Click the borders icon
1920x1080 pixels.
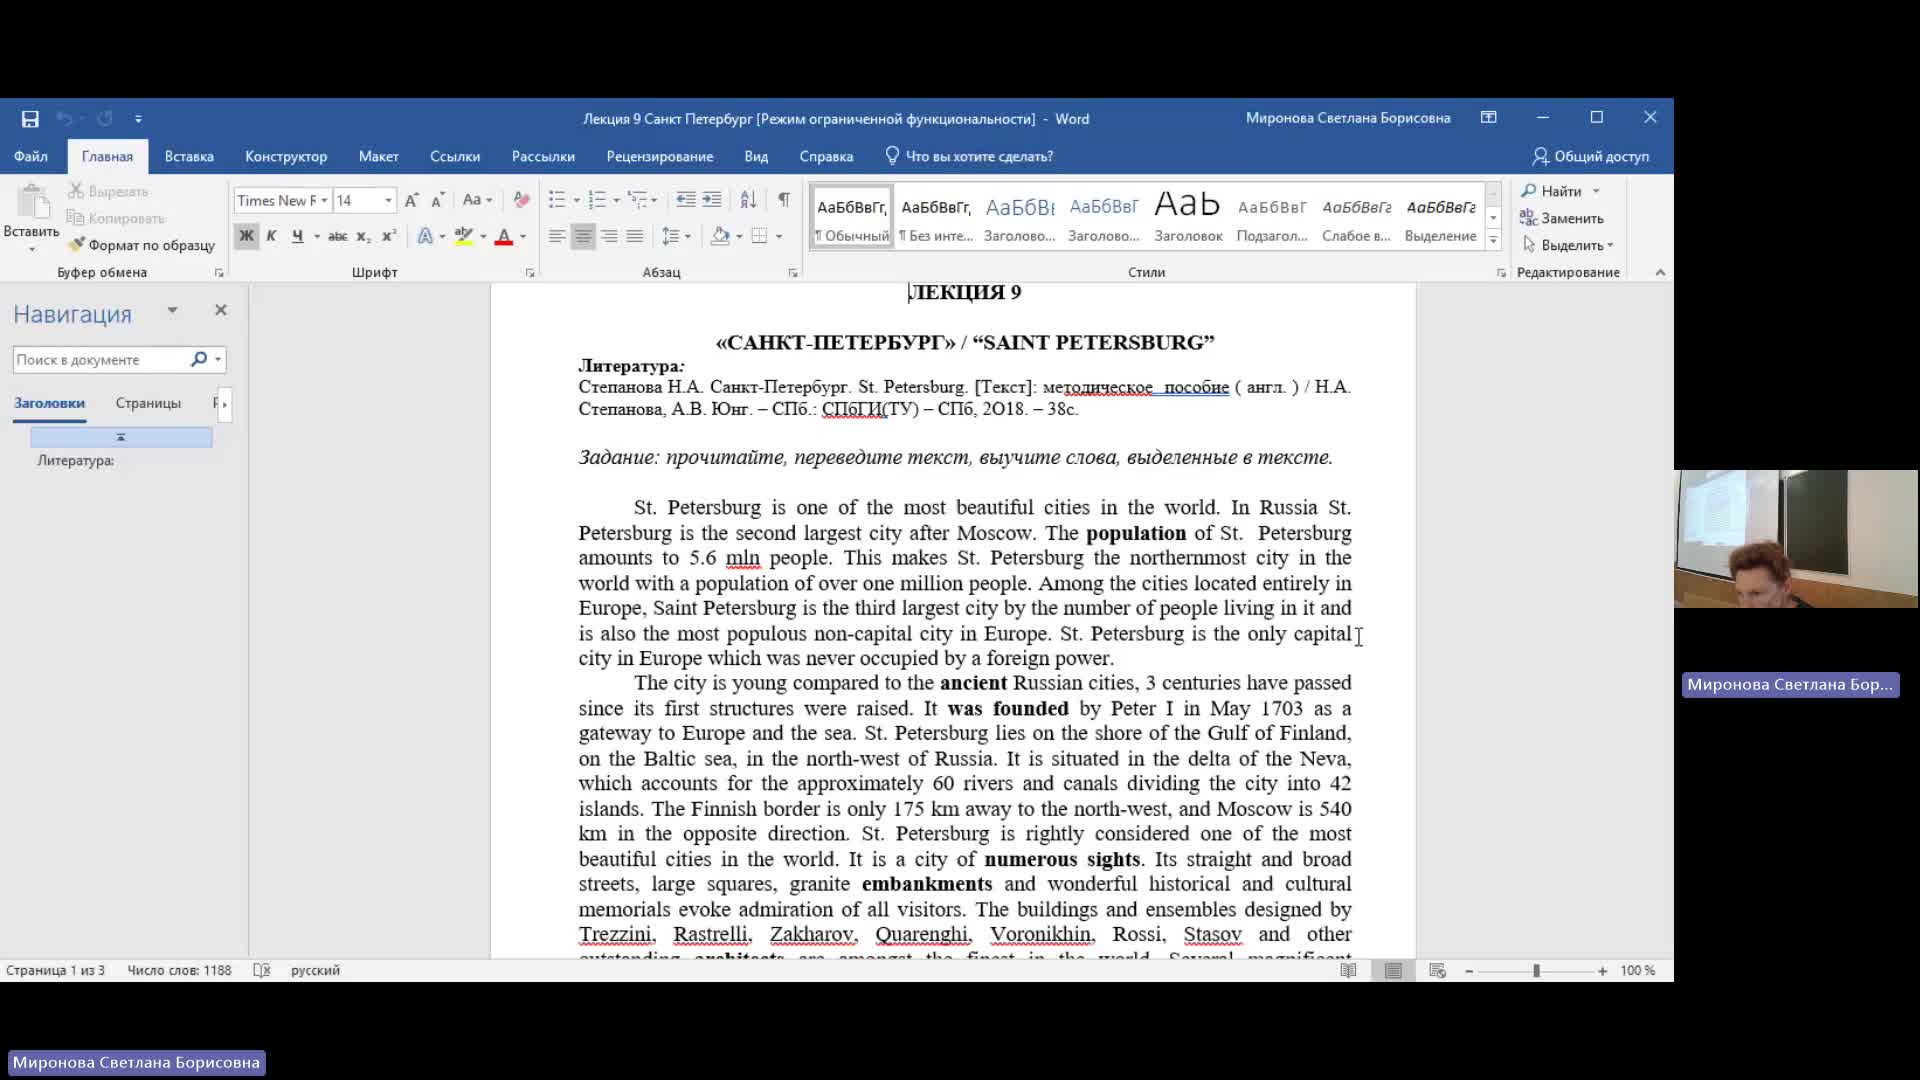coord(759,236)
